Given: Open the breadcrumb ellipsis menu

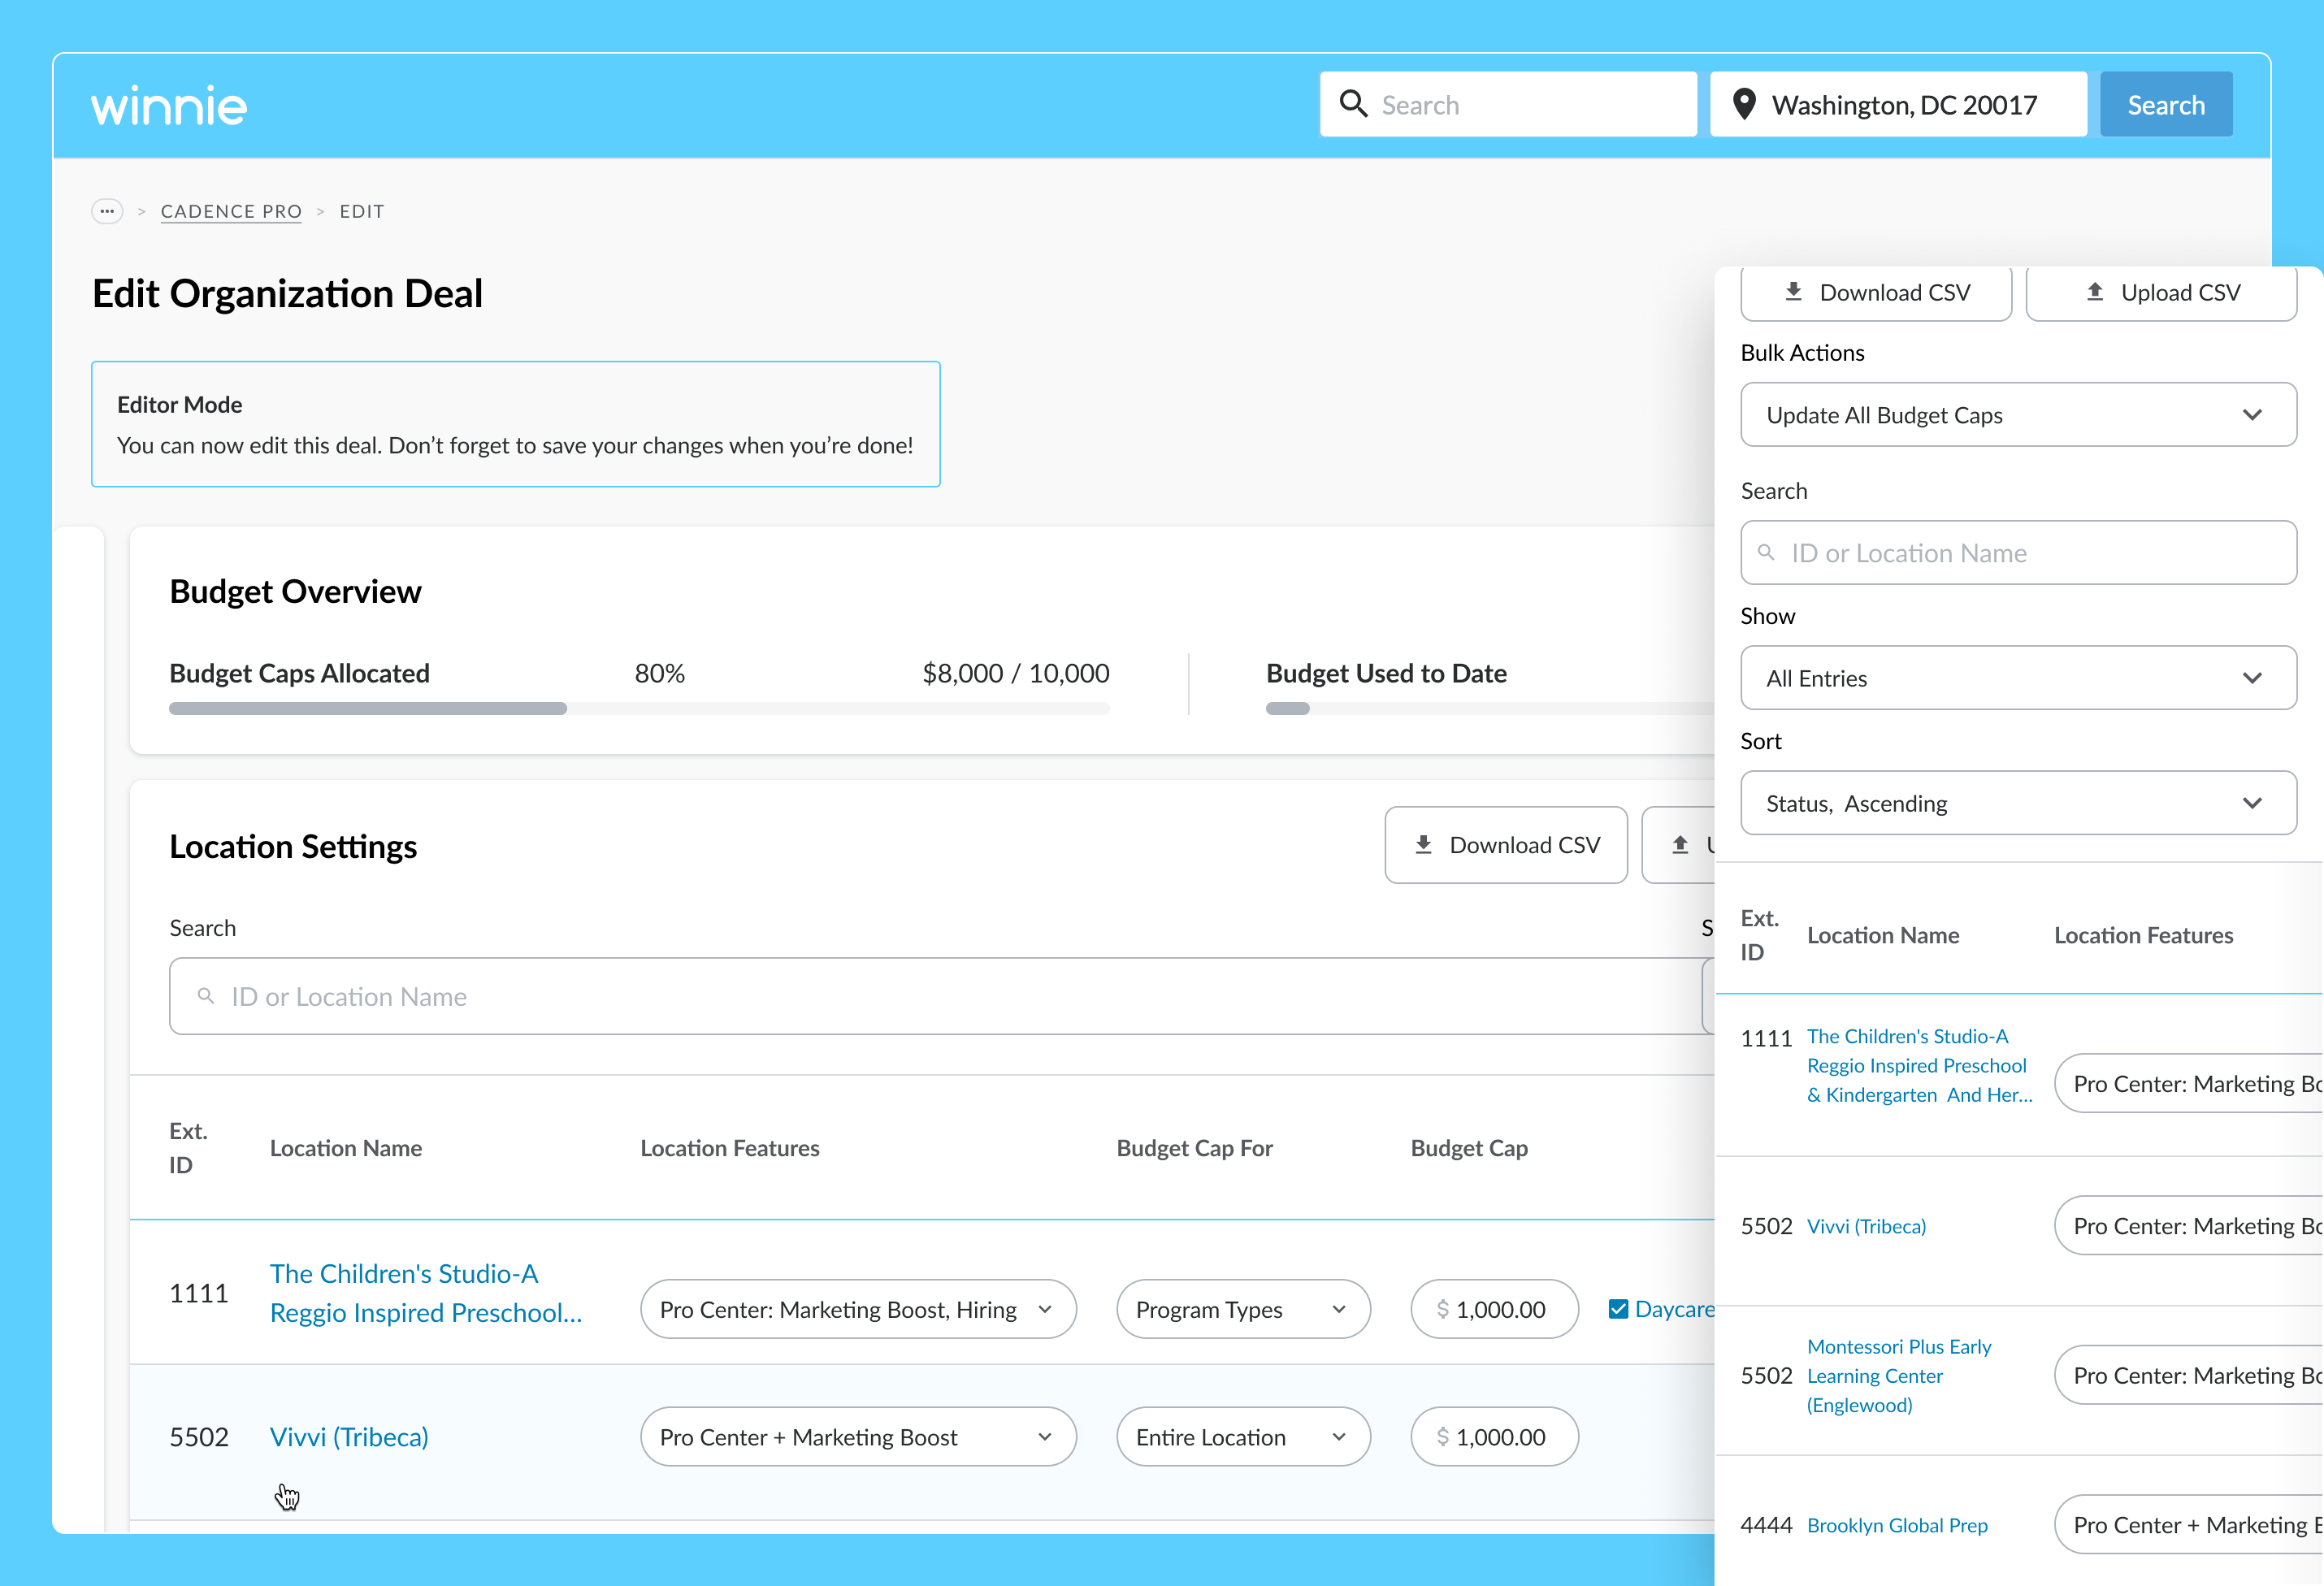Looking at the screenshot, I should [107, 211].
